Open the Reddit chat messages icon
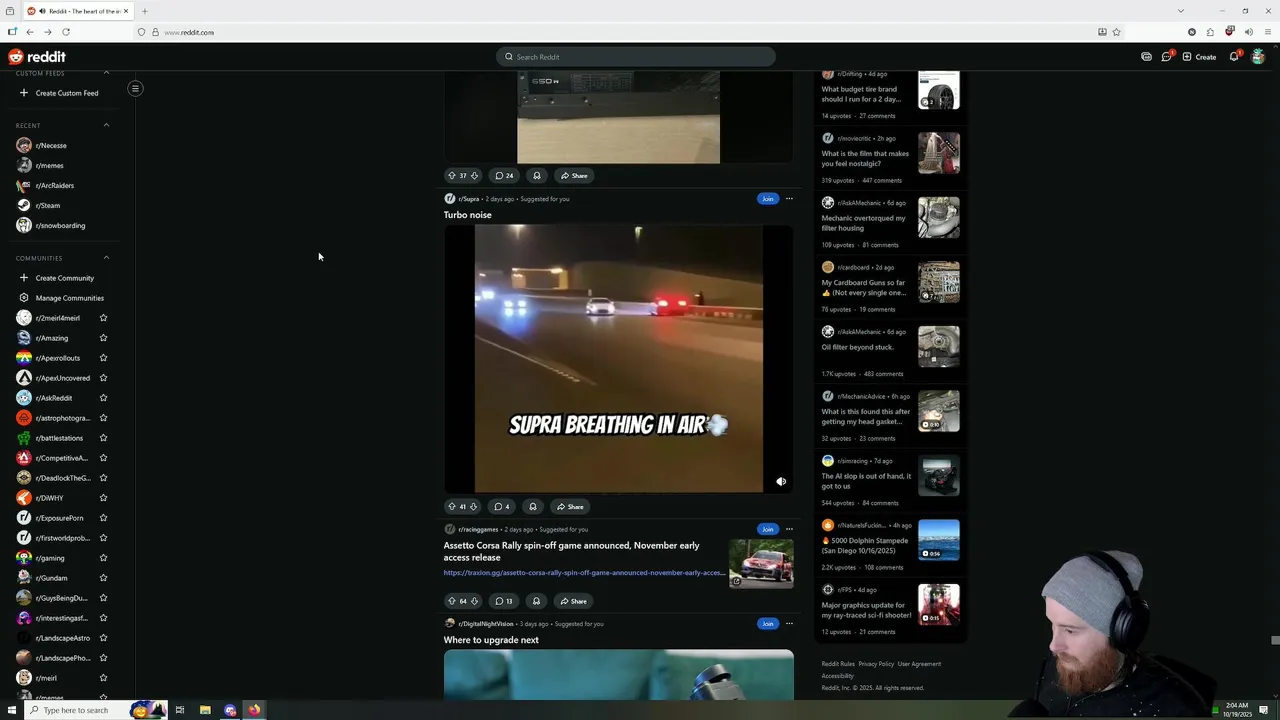The width and height of the screenshot is (1280, 720). coord(1166,57)
